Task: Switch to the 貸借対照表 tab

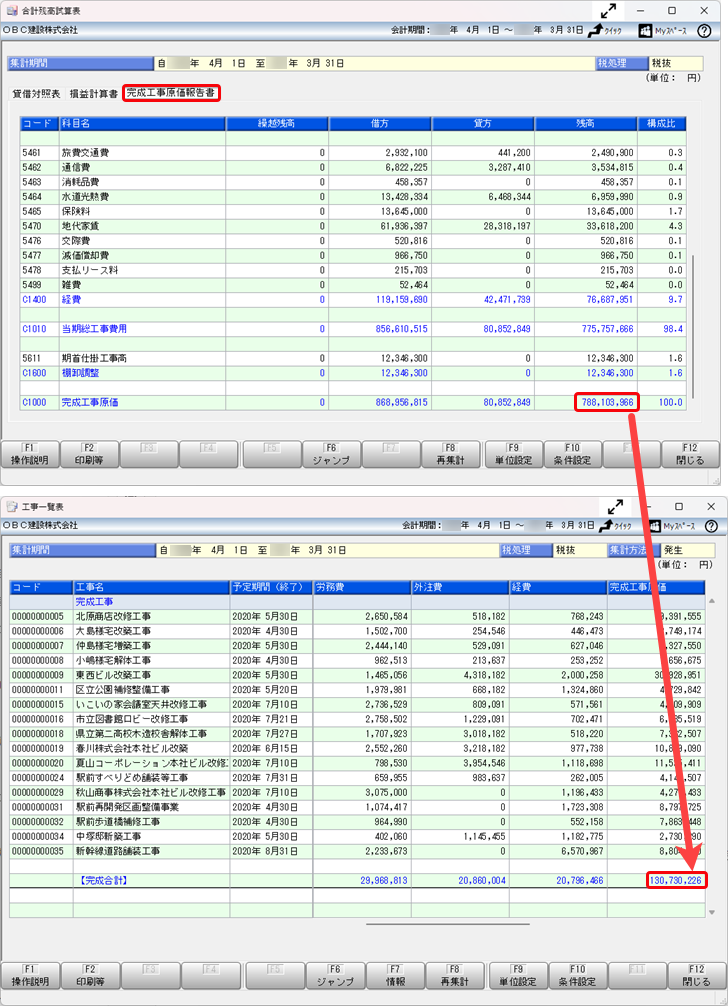Action: [37, 94]
